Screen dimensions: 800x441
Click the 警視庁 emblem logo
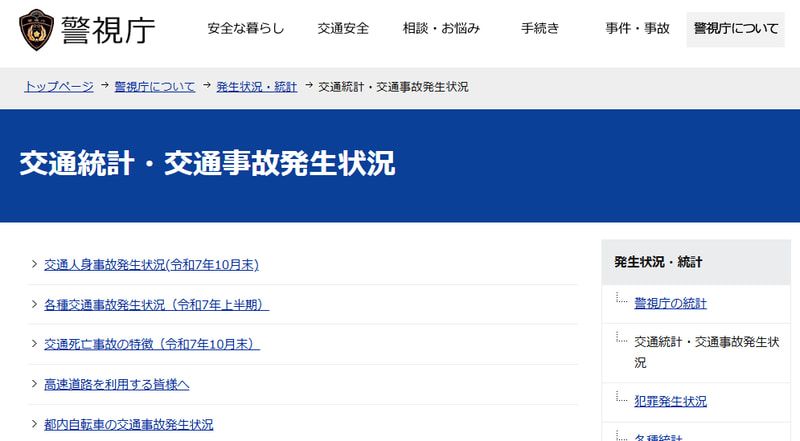tap(36, 30)
